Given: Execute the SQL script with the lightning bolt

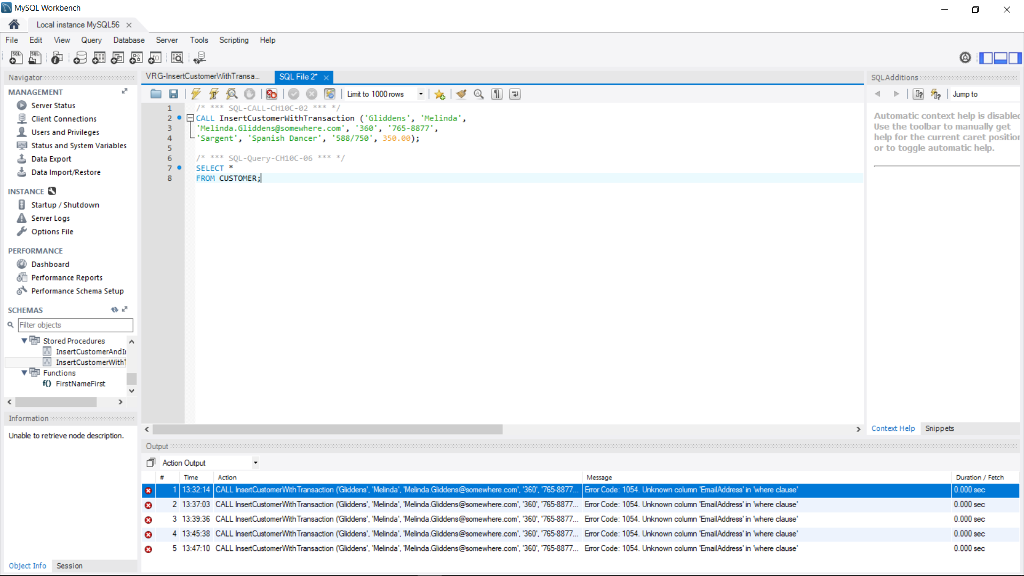Looking at the screenshot, I should click(x=195, y=93).
